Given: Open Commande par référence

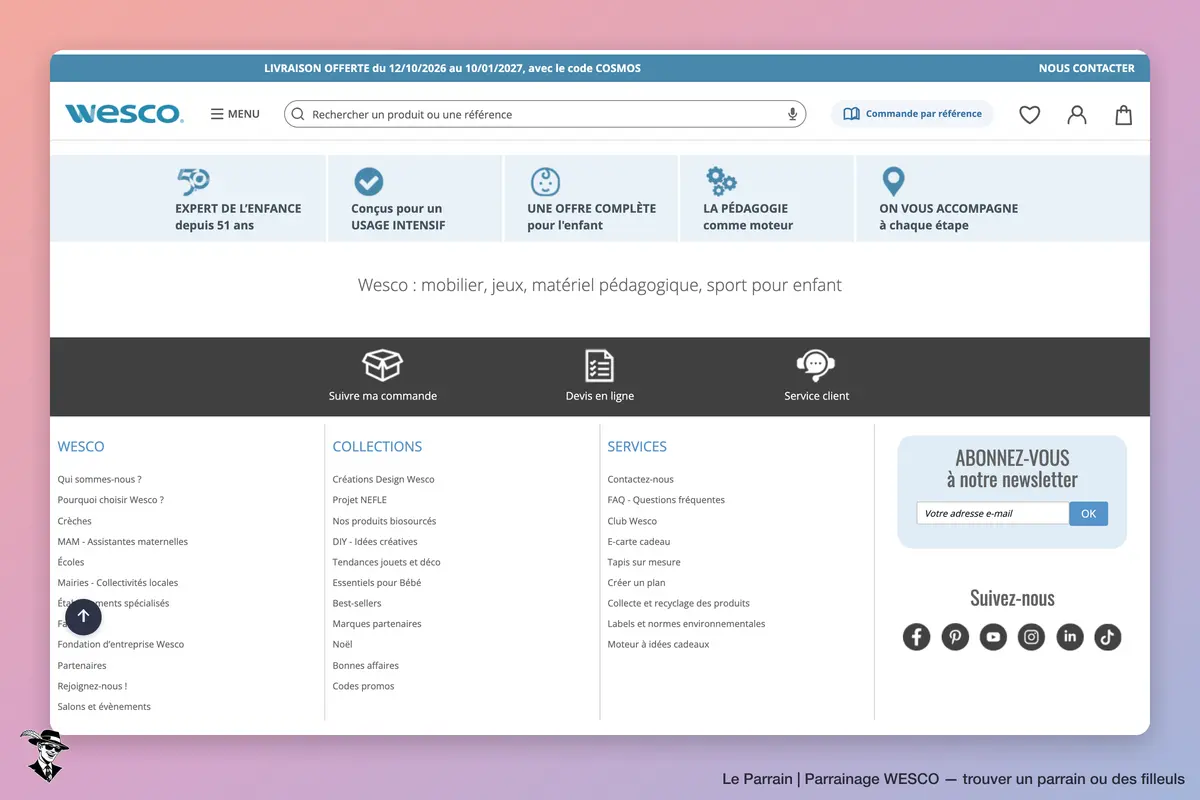Looking at the screenshot, I should (x=913, y=114).
